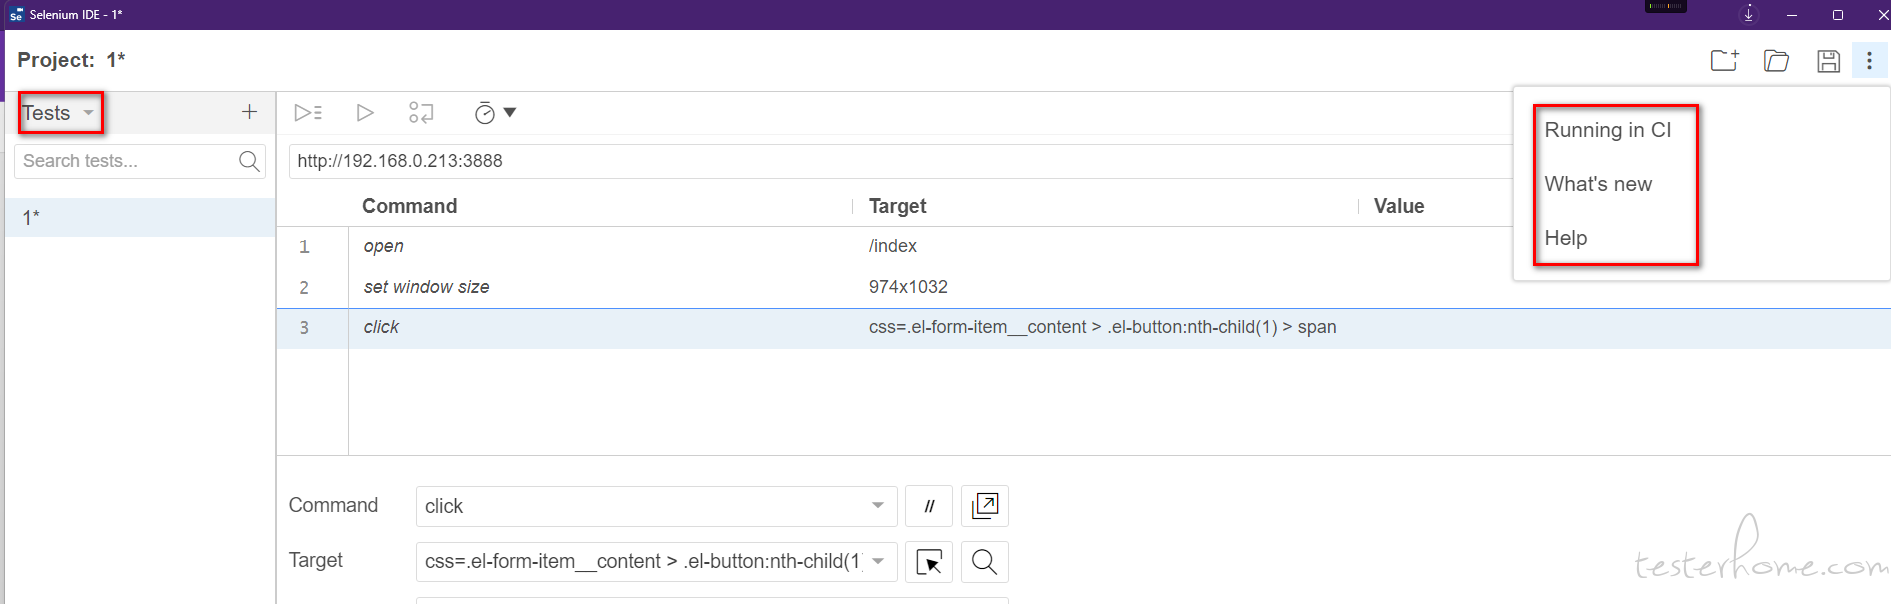Click the css=.el-form-item__content target cell
1891x604 pixels.
[1102, 327]
